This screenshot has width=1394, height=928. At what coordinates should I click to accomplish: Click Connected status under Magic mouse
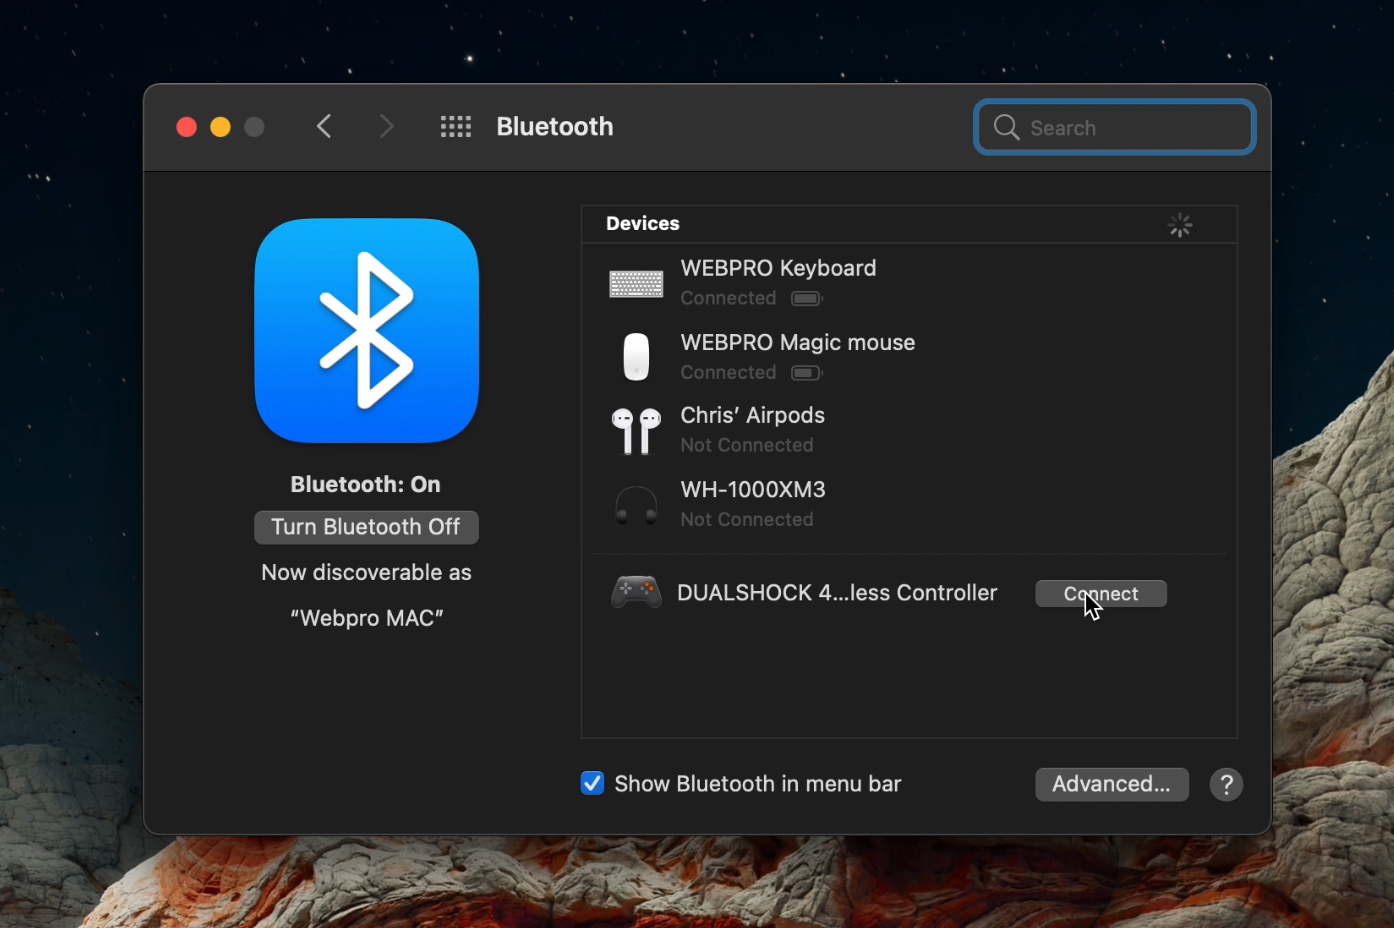coord(728,372)
